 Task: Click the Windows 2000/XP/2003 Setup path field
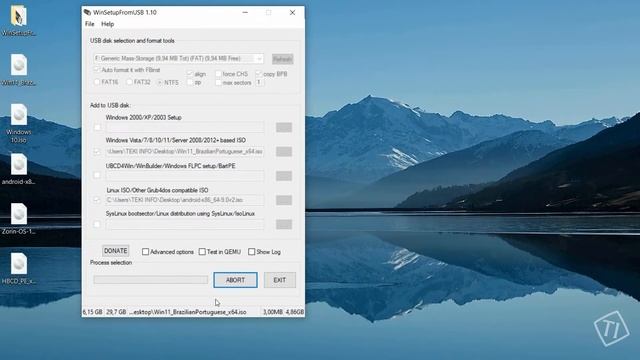pyautogui.click(x=185, y=127)
